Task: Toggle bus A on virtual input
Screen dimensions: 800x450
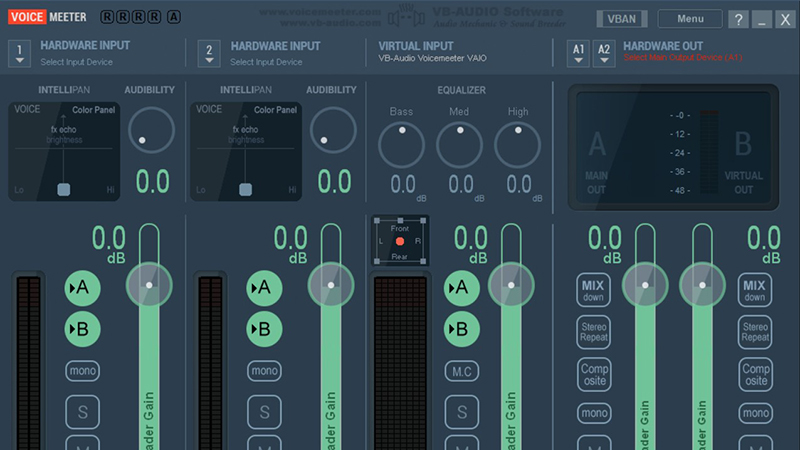Action: point(461,288)
